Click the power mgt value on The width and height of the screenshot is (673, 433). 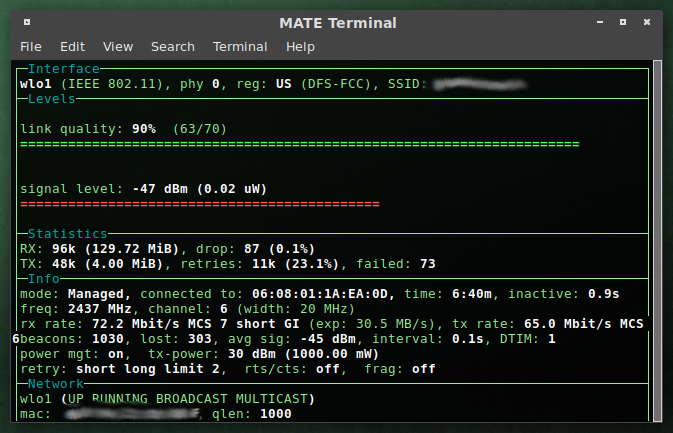[115, 354]
